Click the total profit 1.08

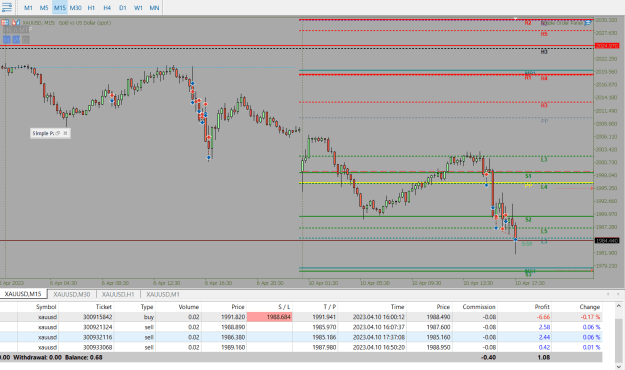tap(544, 357)
